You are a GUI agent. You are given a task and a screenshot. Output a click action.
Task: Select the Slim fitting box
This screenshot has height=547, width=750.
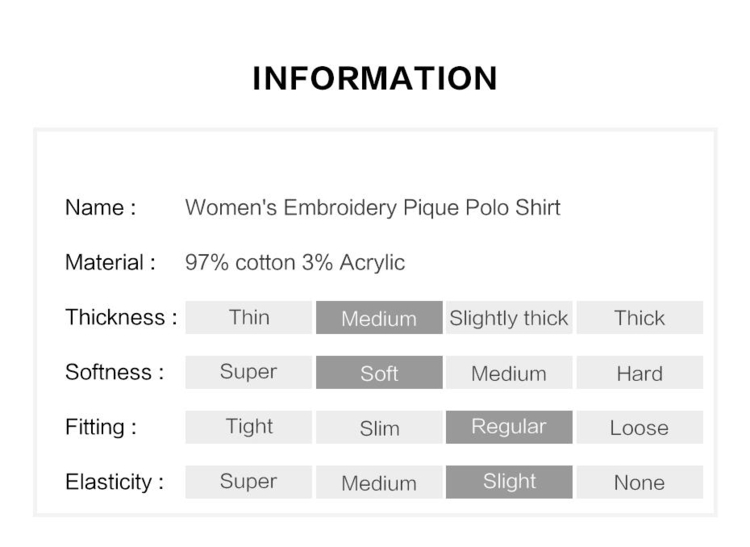[x=379, y=427]
